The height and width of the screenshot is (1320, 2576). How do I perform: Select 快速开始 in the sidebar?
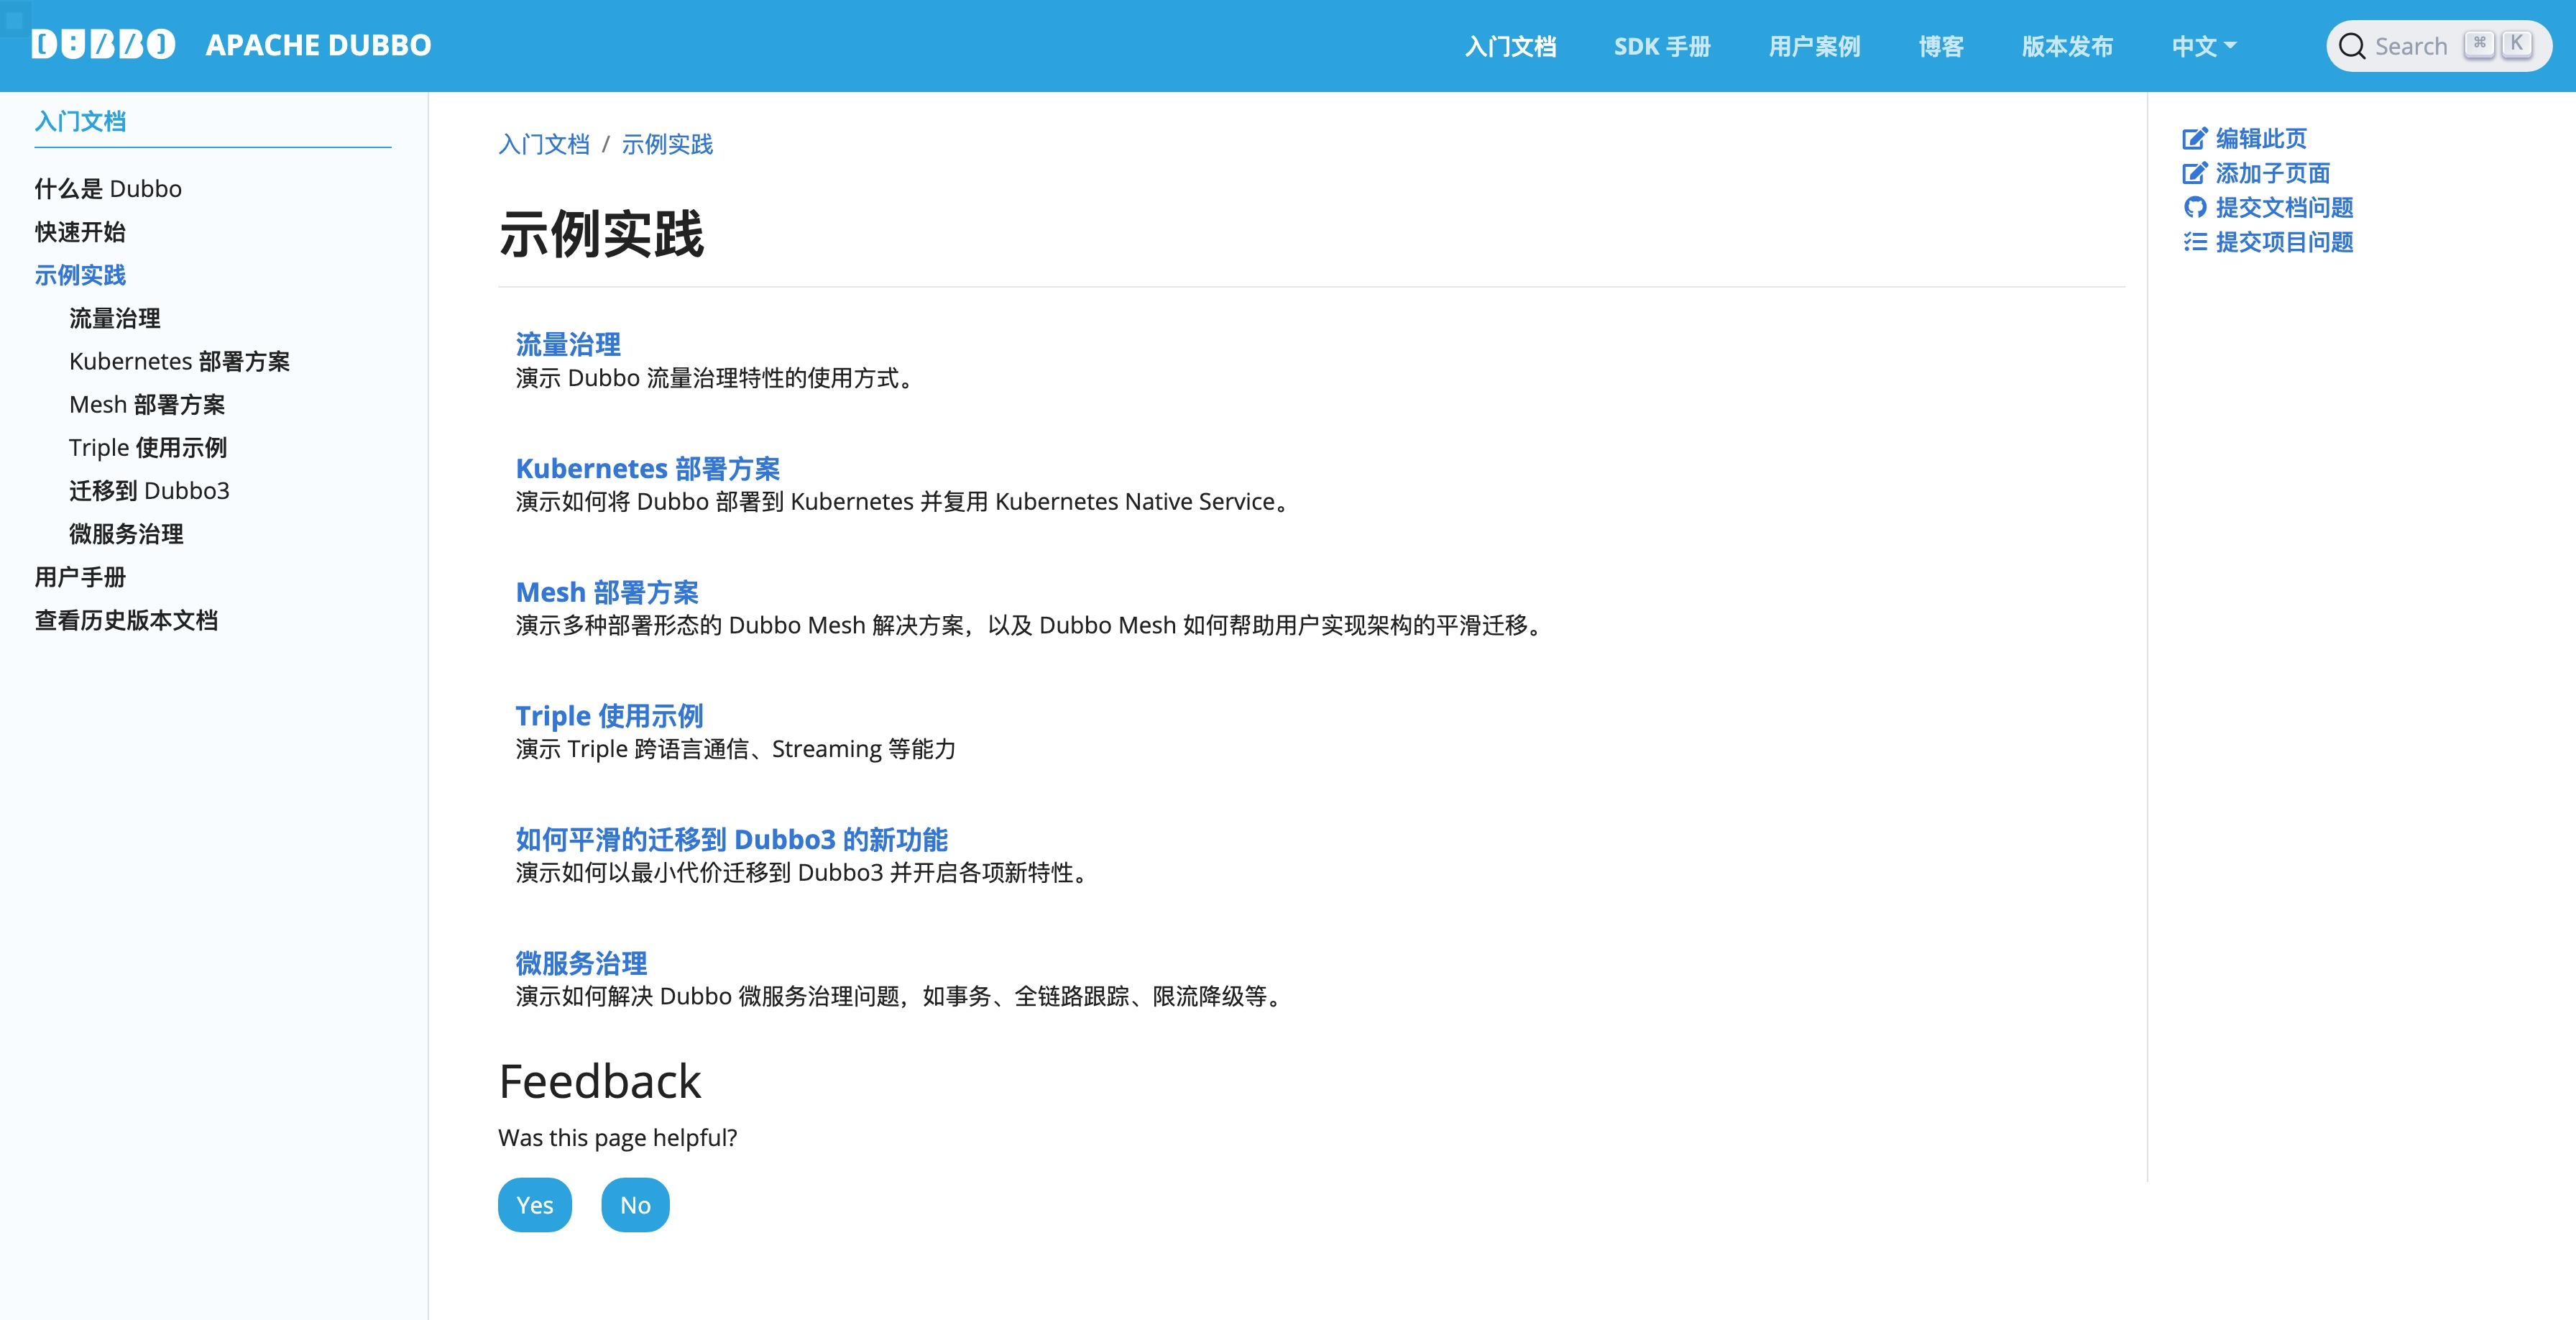(x=80, y=232)
